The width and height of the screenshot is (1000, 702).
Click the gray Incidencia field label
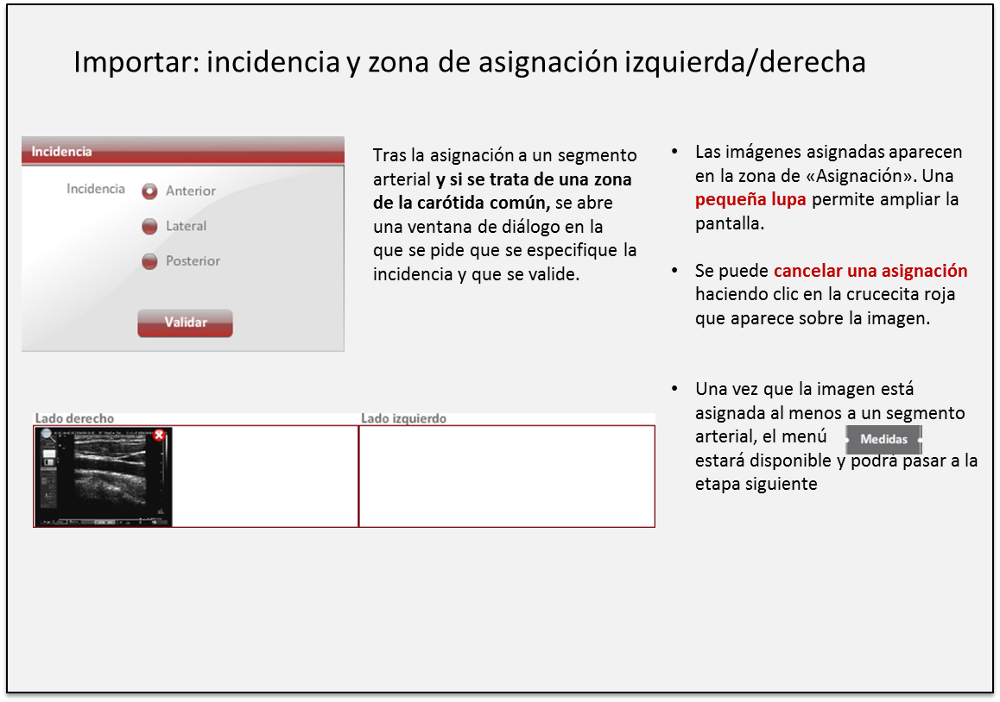(x=96, y=189)
